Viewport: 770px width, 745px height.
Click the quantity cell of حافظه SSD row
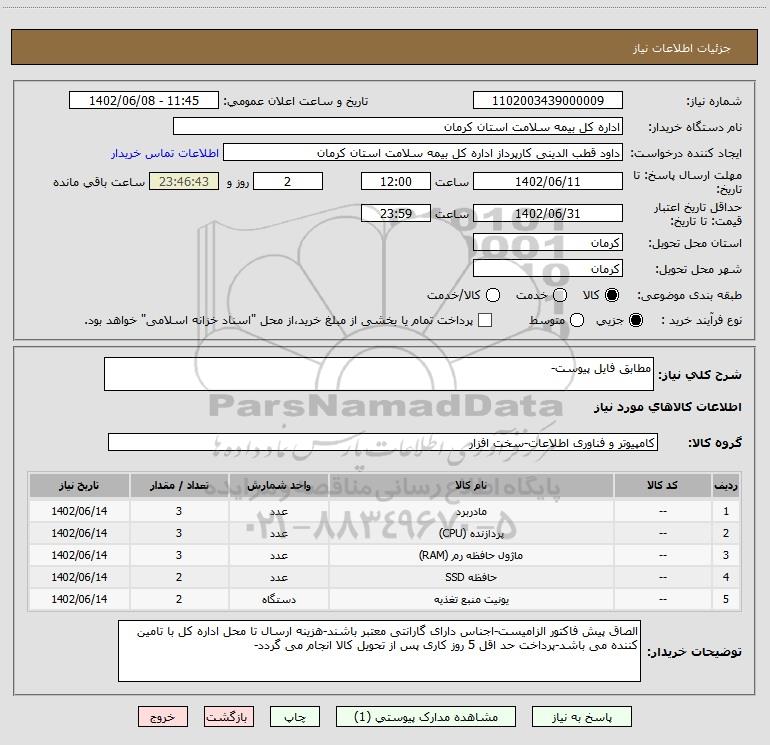[179, 577]
